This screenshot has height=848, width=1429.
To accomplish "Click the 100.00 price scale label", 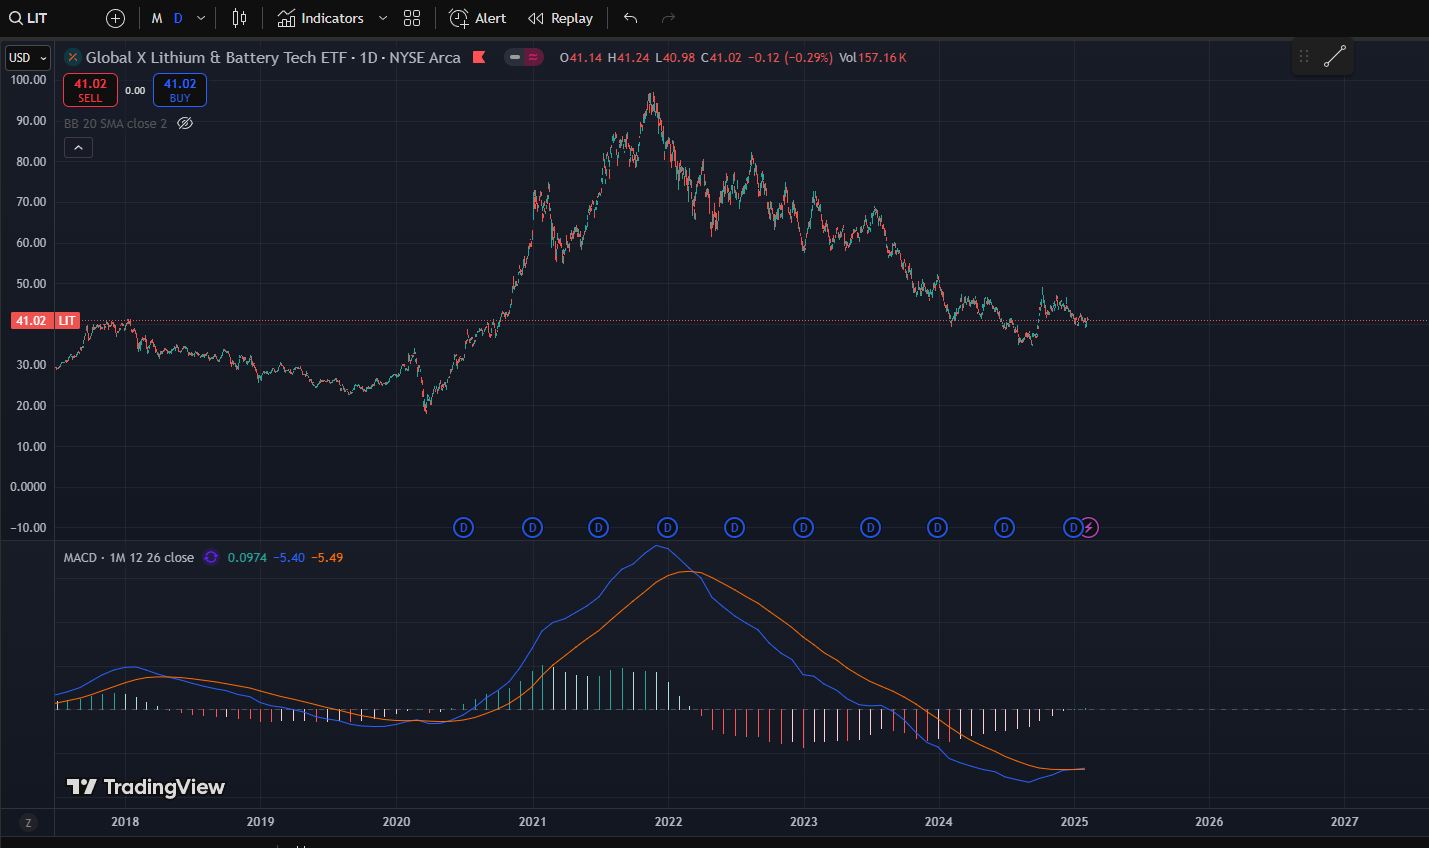I will point(28,80).
